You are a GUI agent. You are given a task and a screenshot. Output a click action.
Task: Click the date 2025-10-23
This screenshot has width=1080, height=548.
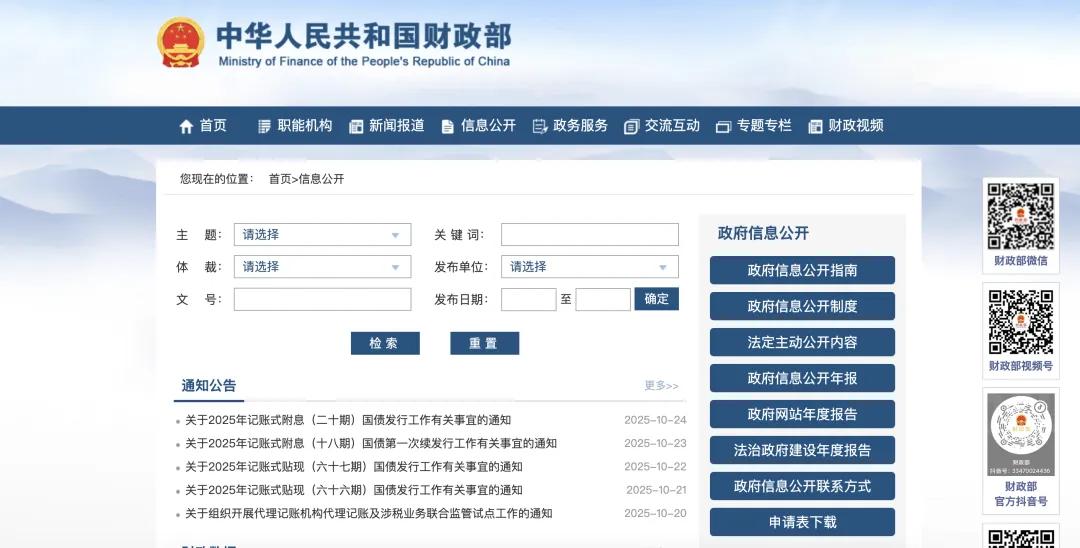click(655, 443)
